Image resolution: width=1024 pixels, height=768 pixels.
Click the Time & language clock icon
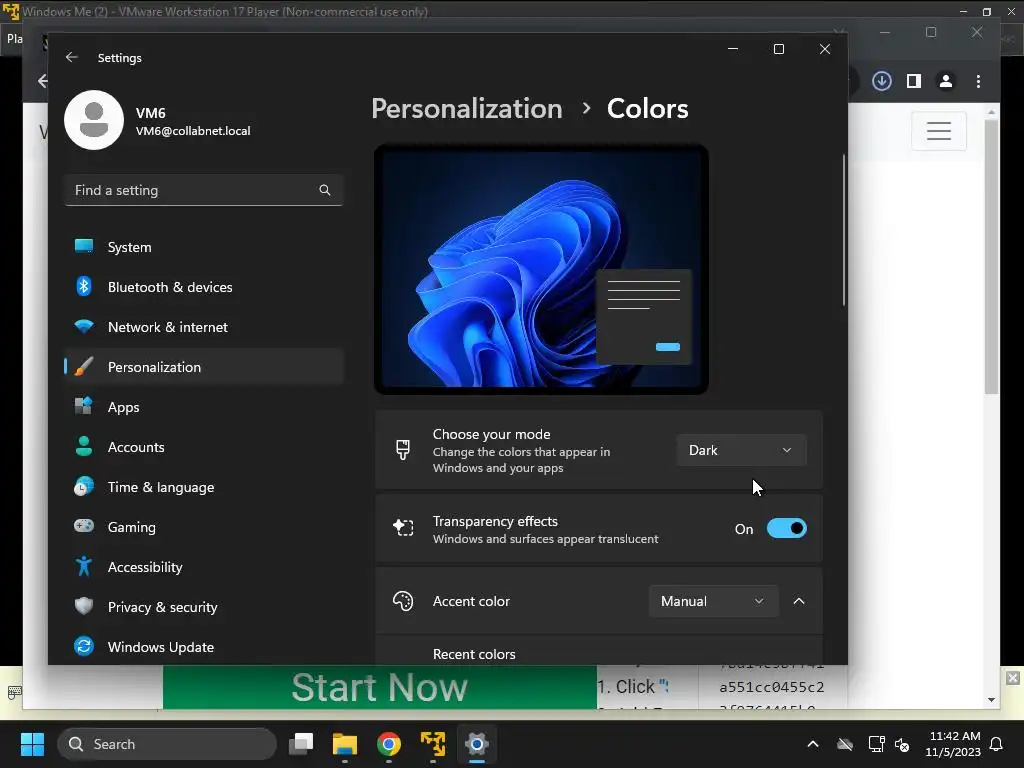84,487
